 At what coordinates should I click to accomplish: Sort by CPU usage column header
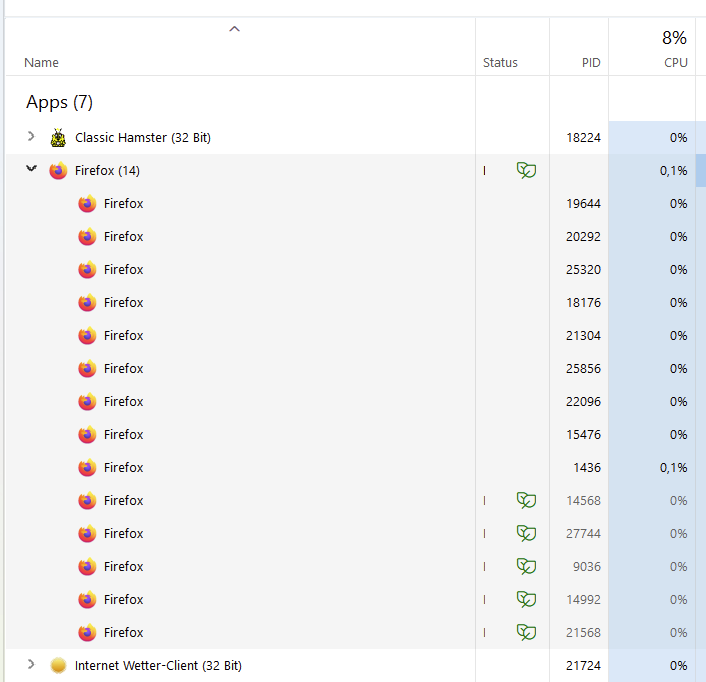[675, 62]
